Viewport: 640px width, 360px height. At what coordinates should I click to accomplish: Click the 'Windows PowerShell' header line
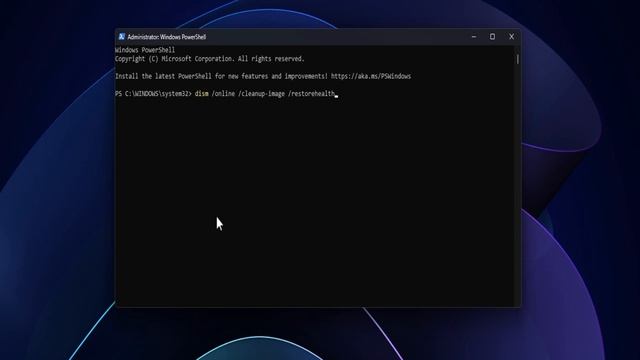145,50
